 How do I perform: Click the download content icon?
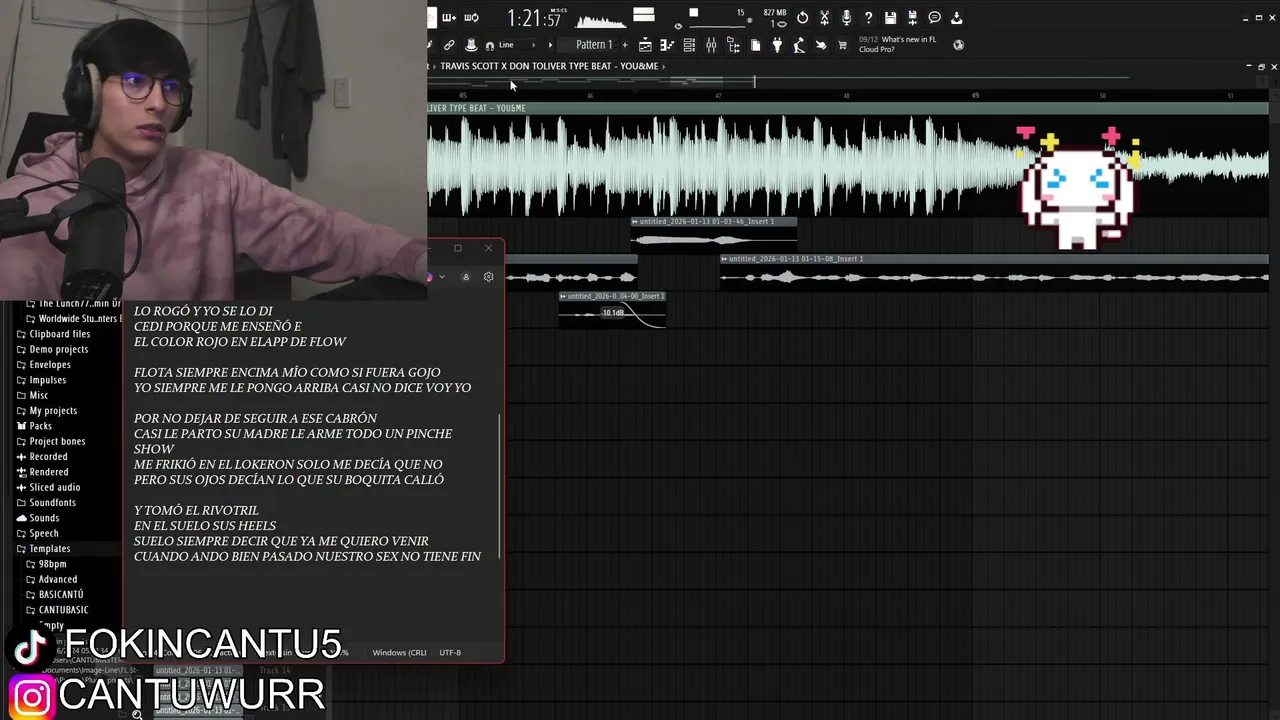coord(956,18)
